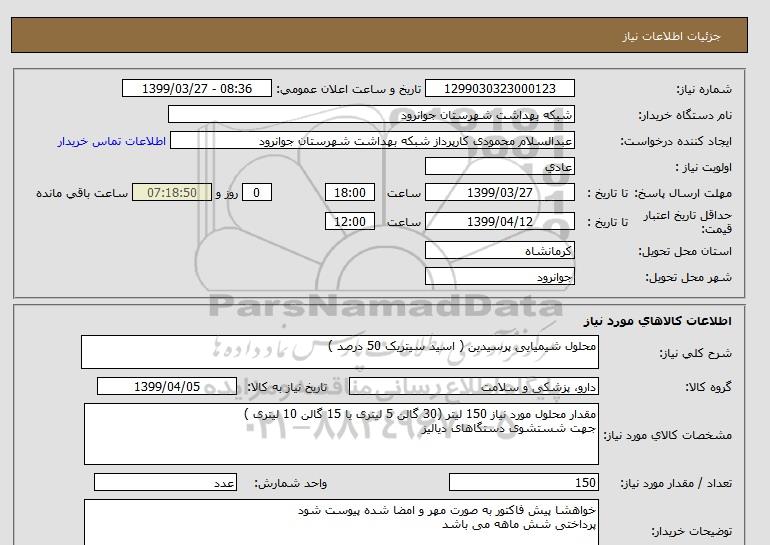Select the price validity date 1399/04/12
This screenshot has width=770, height=545.
click(x=499, y=221)
